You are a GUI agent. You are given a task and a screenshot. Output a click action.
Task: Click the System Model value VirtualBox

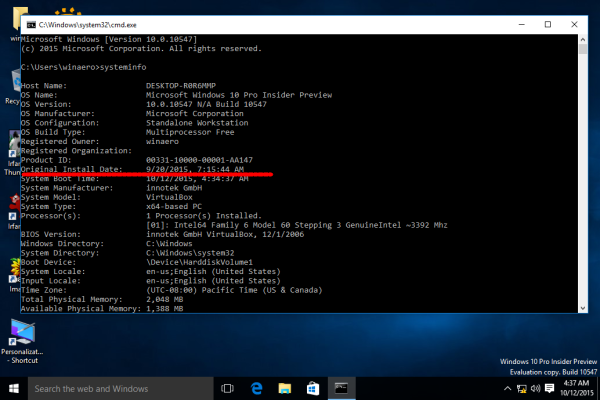pyautogui.click(x=169, y=197)
